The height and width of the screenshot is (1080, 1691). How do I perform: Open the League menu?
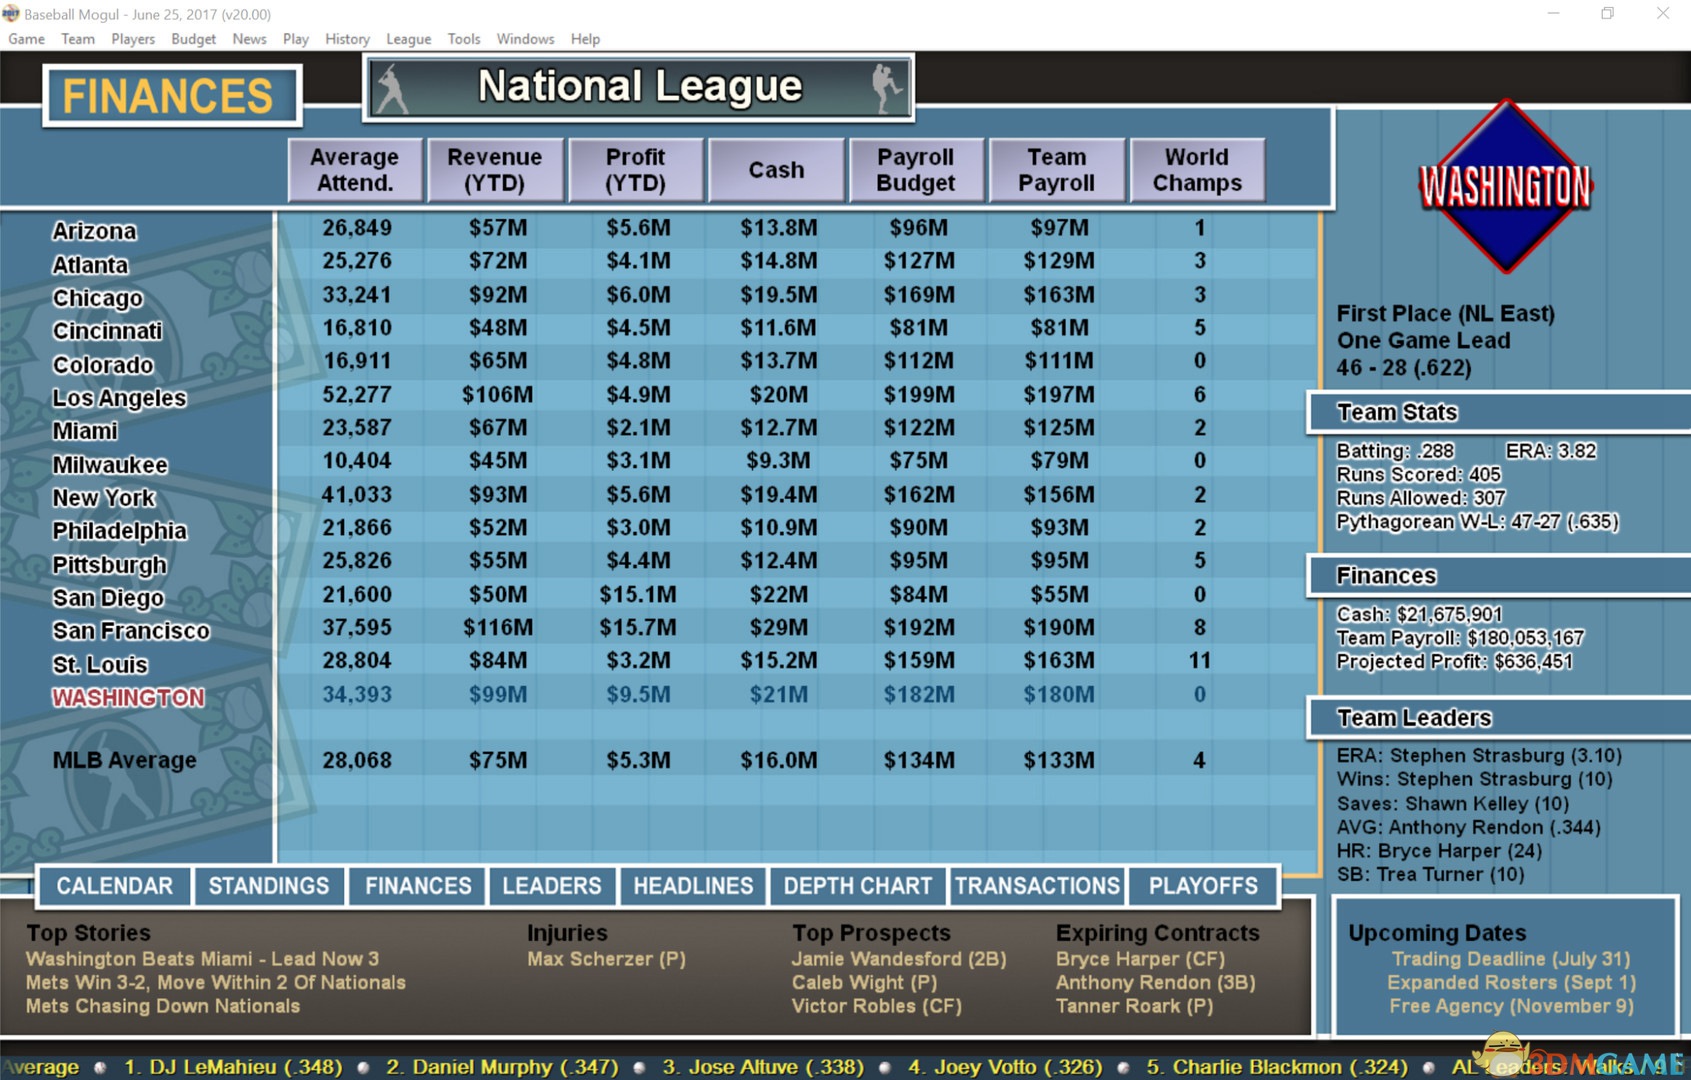click(408, 39)
